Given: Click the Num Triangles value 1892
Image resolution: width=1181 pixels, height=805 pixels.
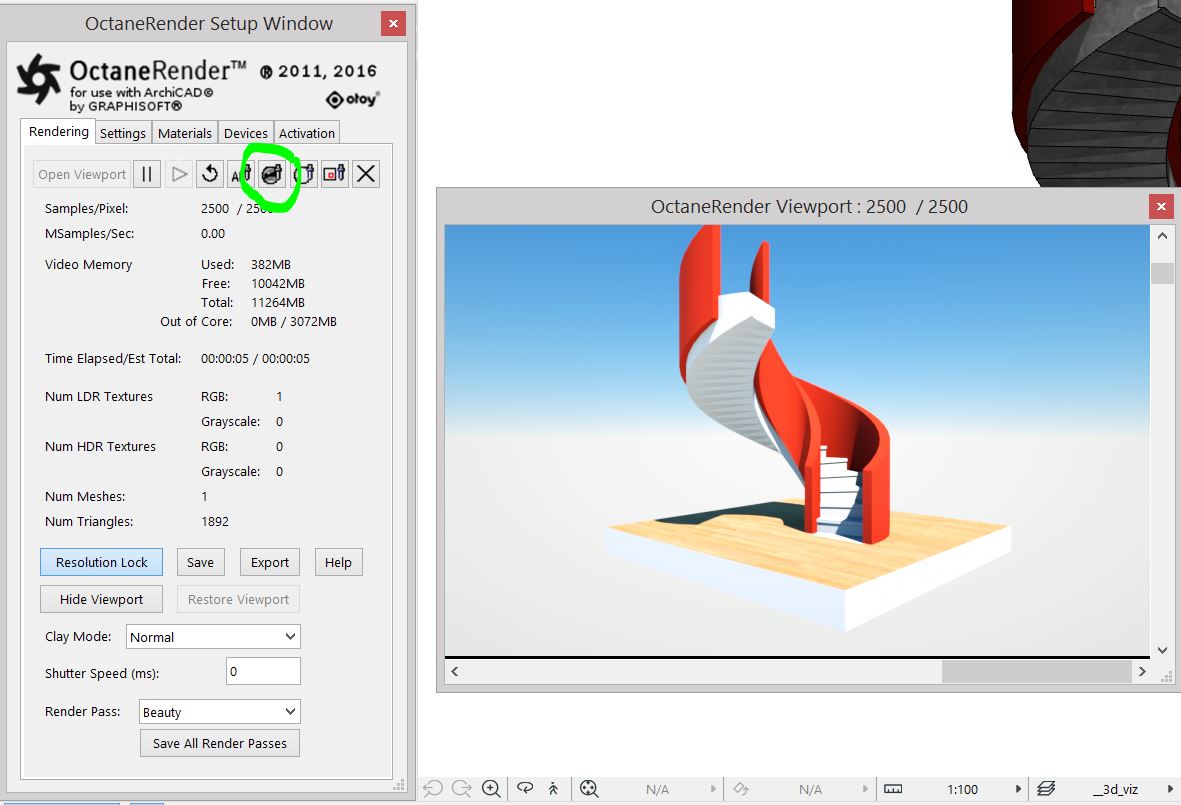Looking at the screenshot, I should (x=215, y=521).
